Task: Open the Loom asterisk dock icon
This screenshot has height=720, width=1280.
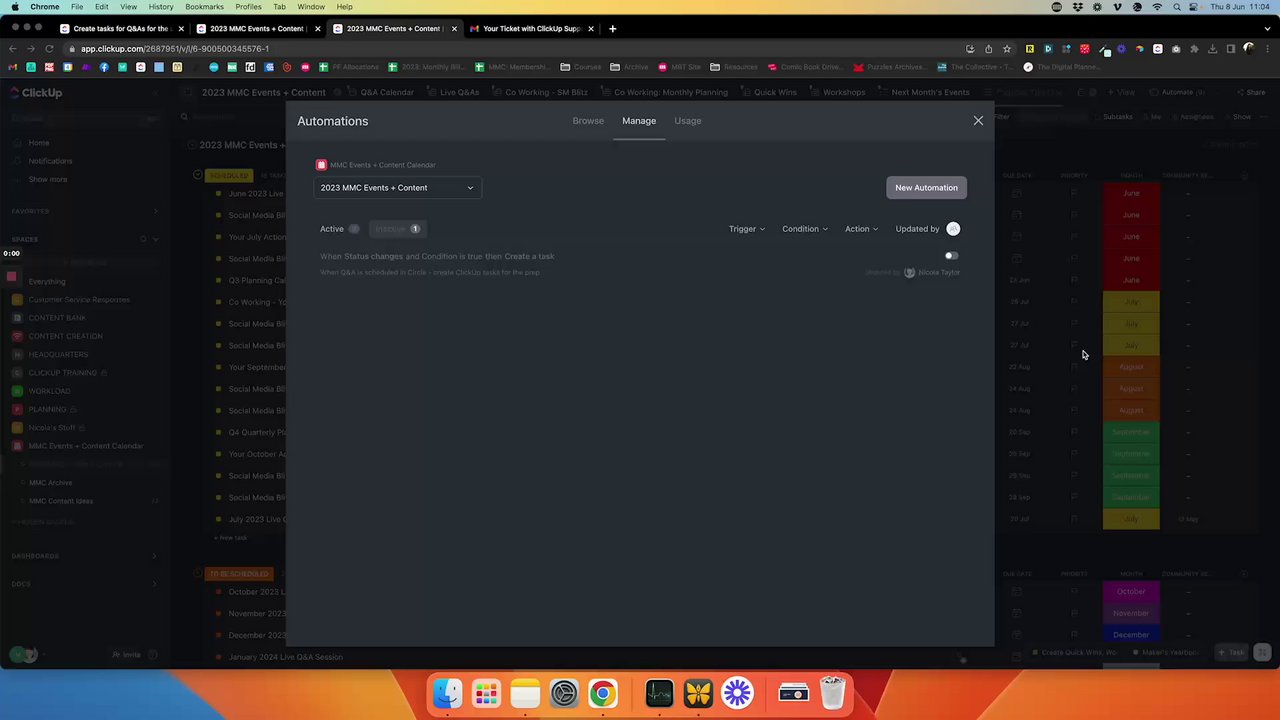Action: [x=737, y=693]
